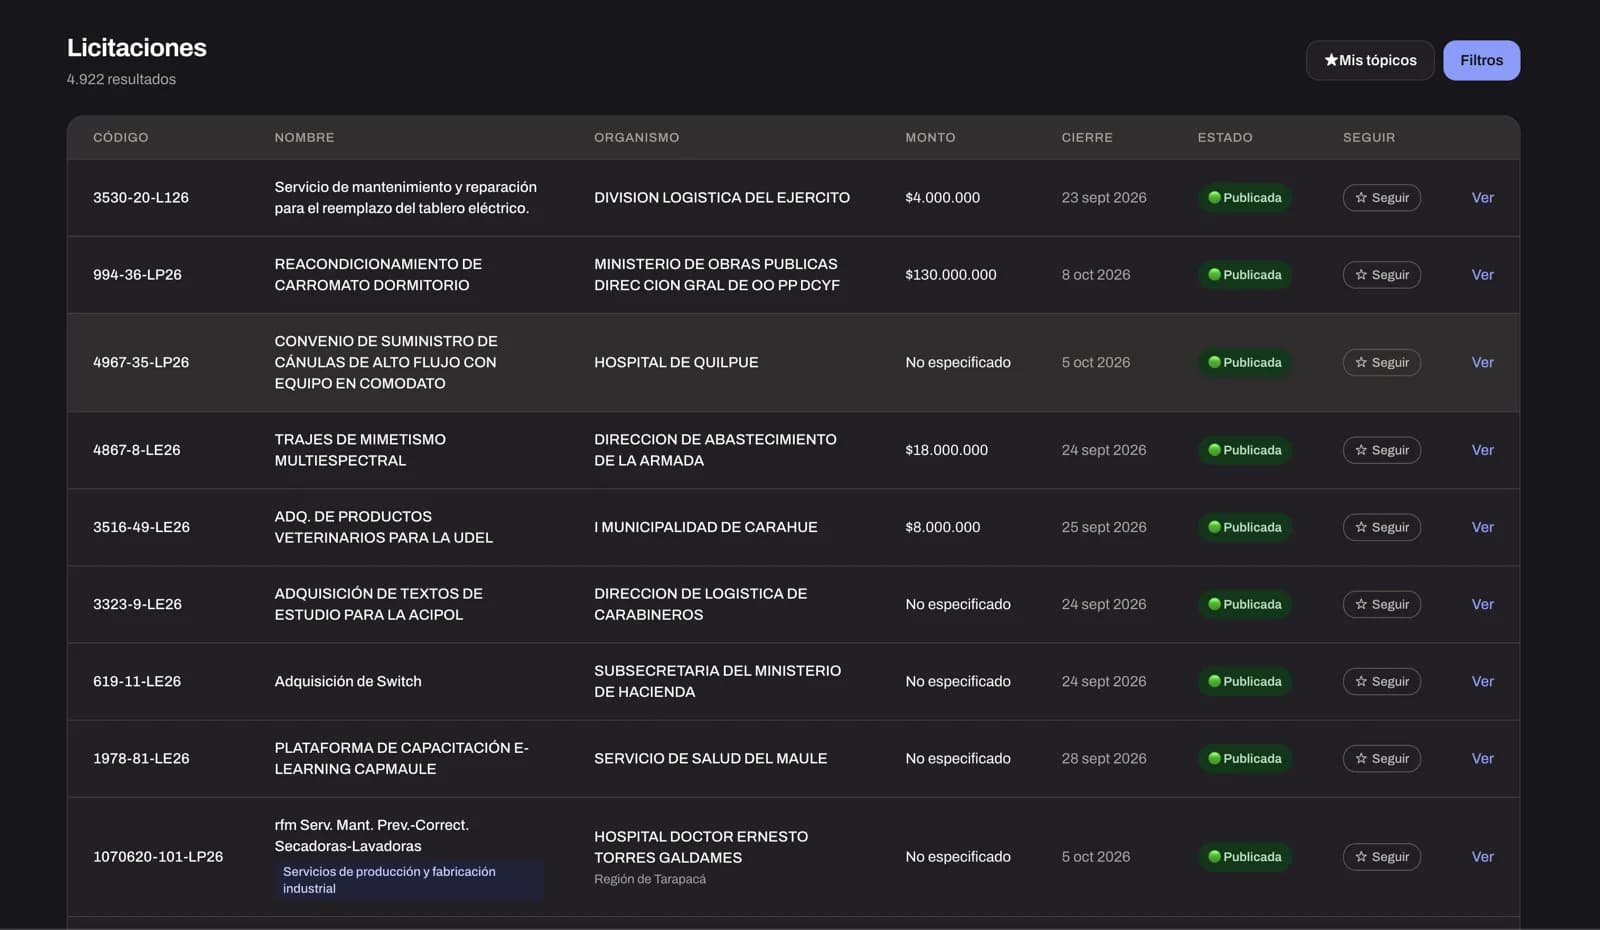View the Servicio de Salud del Maule tender
Screen dimensions: 1600x930
[1482, 758]
